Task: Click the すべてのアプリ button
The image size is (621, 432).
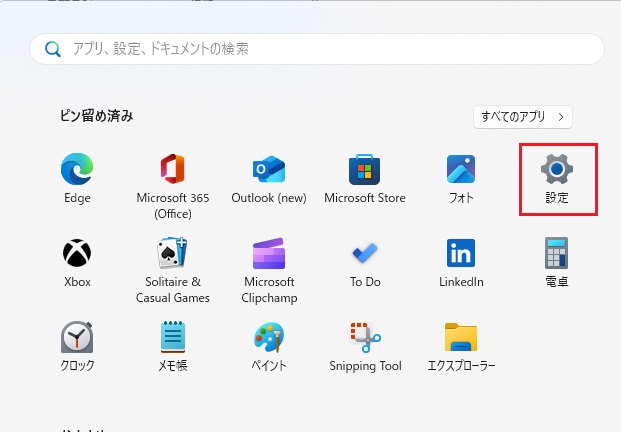Action: point(523,117)
